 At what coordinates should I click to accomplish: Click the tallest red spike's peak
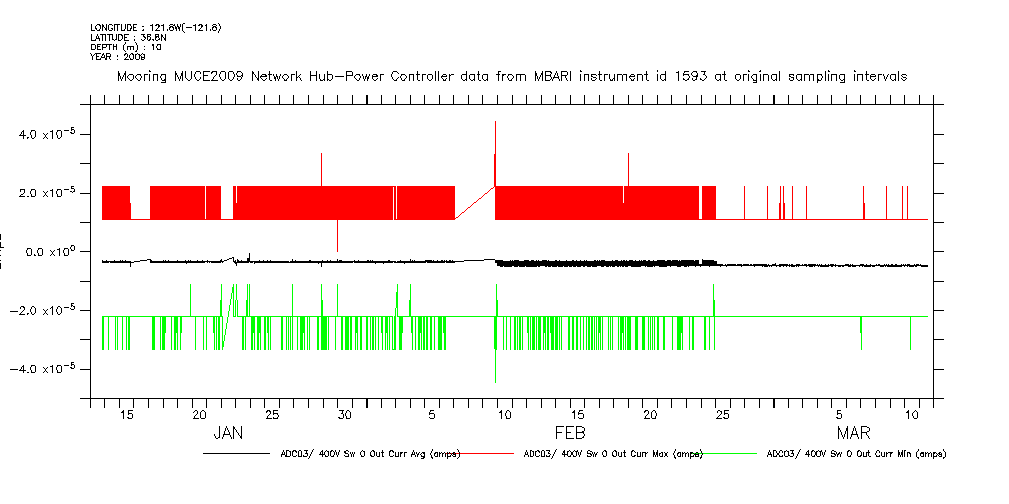495,122
